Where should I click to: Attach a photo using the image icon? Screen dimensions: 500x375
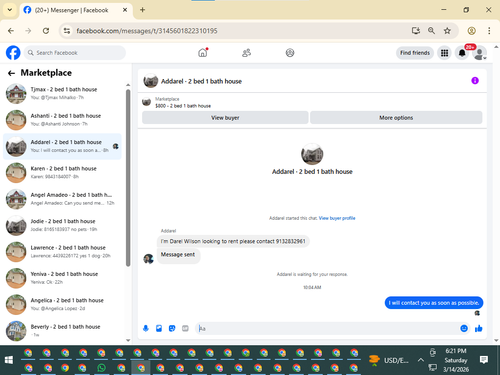159,328
